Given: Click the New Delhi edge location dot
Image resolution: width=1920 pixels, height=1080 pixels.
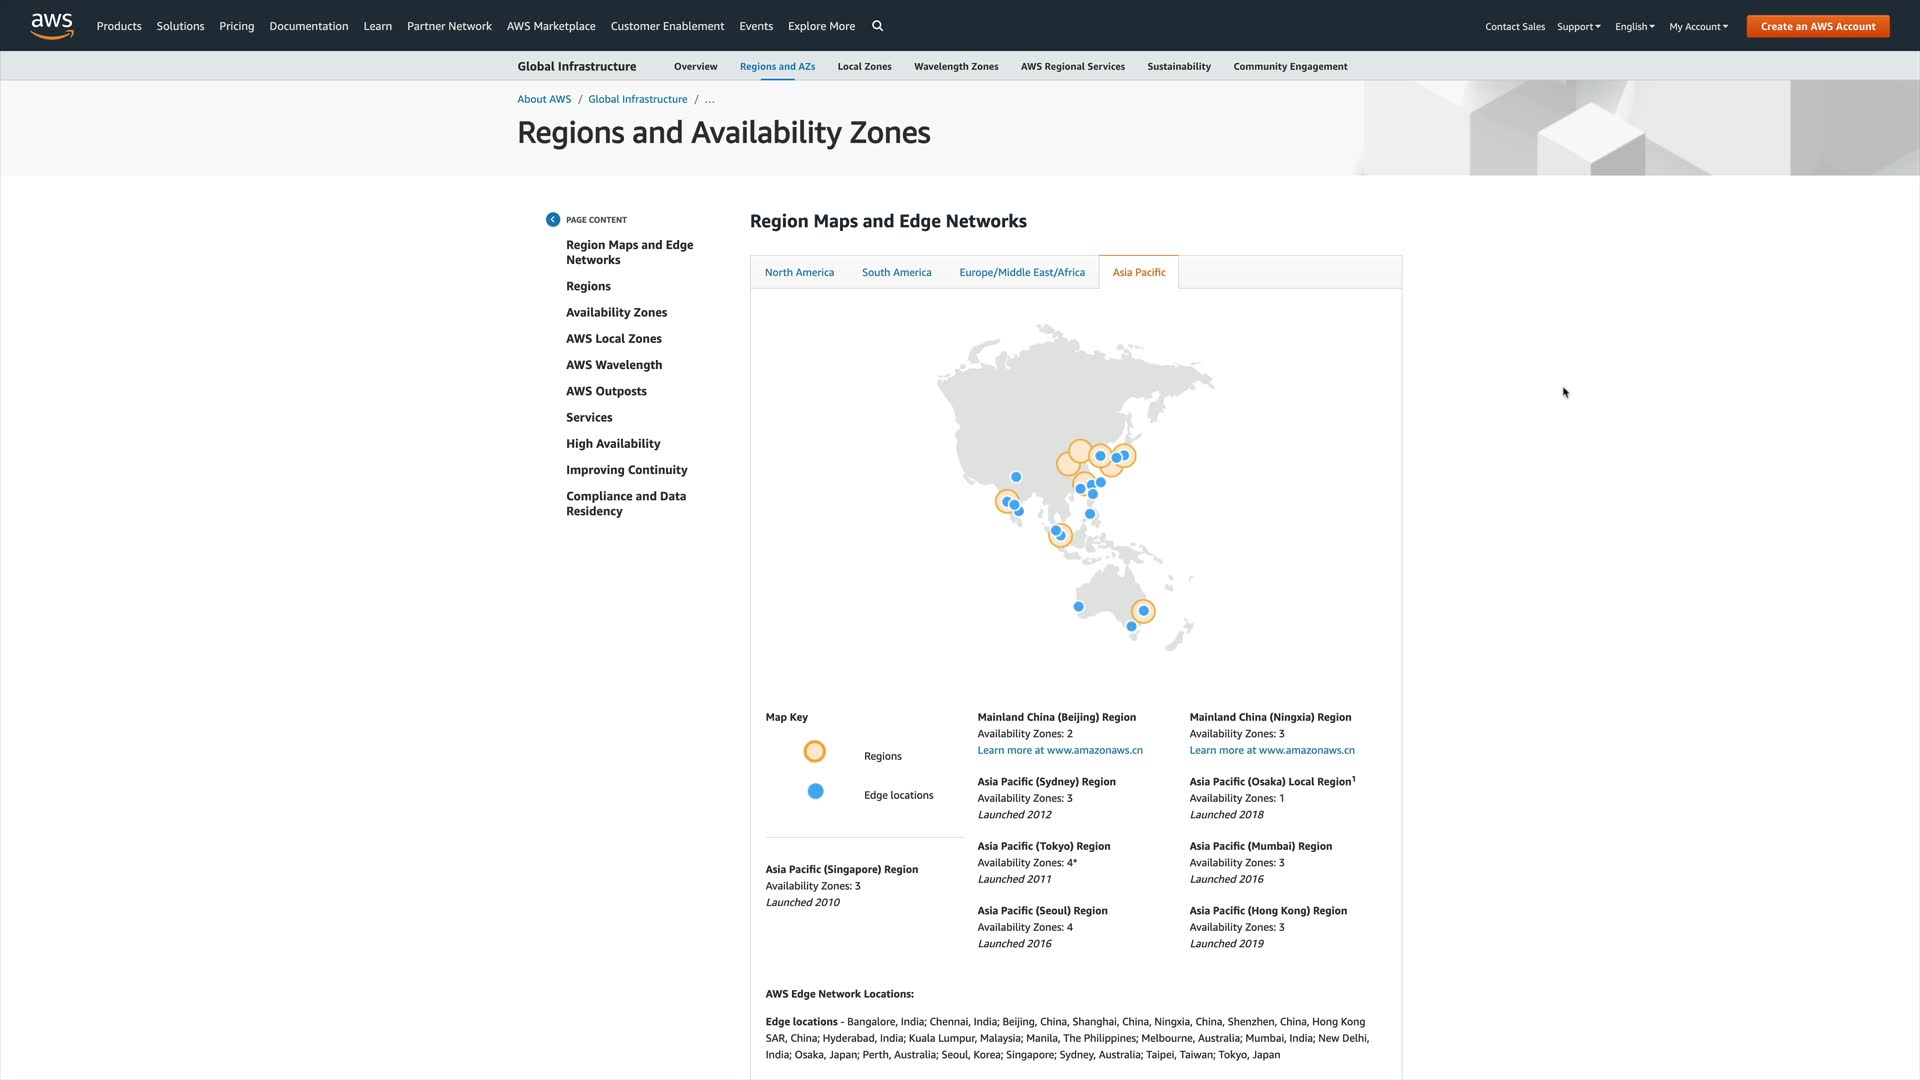Looking at the screenshot, I should (x=1016, y=477).
